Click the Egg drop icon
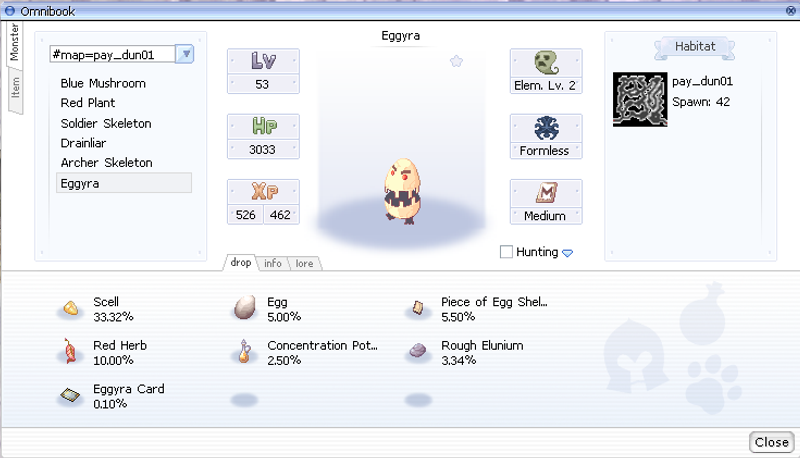Viewport: 800px width, 458px height. tap(244, 308)
